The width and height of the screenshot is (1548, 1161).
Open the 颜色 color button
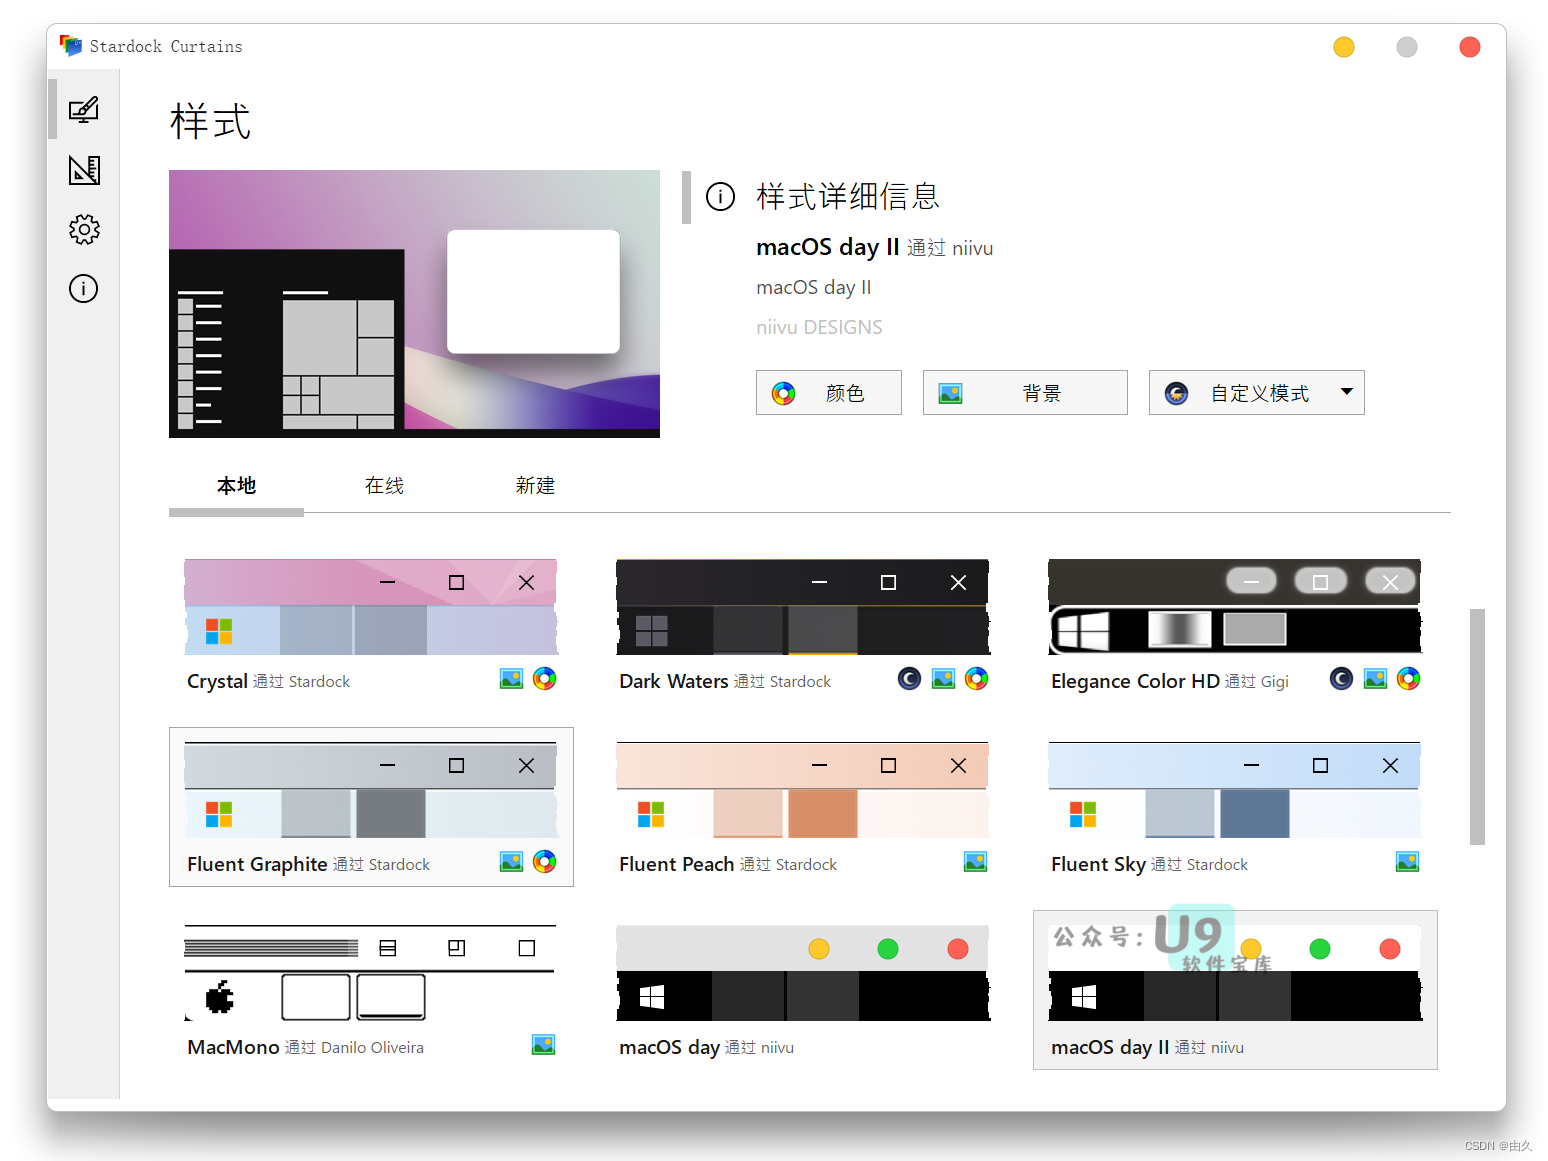829,393
